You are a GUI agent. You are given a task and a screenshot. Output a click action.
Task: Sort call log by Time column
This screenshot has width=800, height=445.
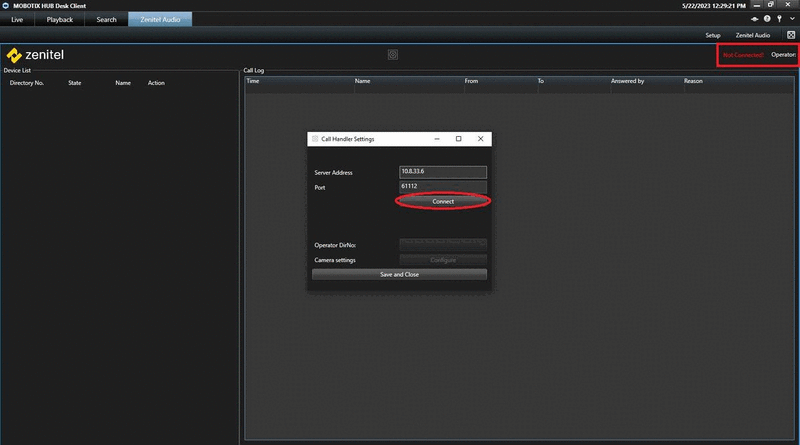pos(299,80)
